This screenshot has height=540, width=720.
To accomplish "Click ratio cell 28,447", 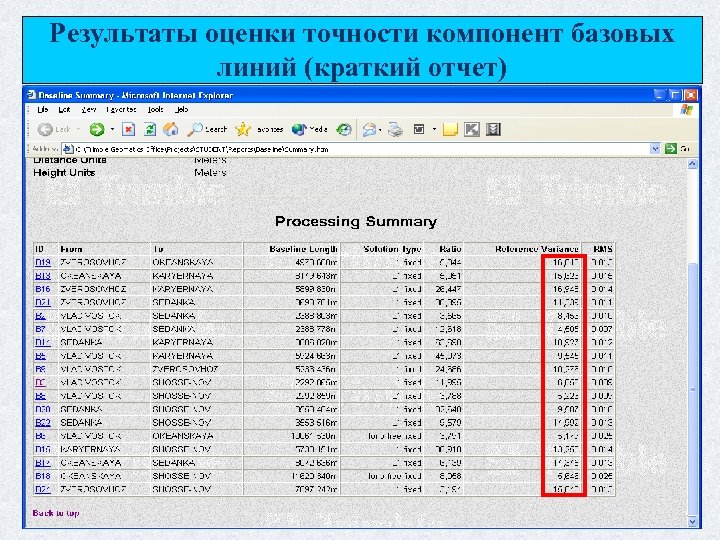I will pyautogui.click(x=450, y=289).
